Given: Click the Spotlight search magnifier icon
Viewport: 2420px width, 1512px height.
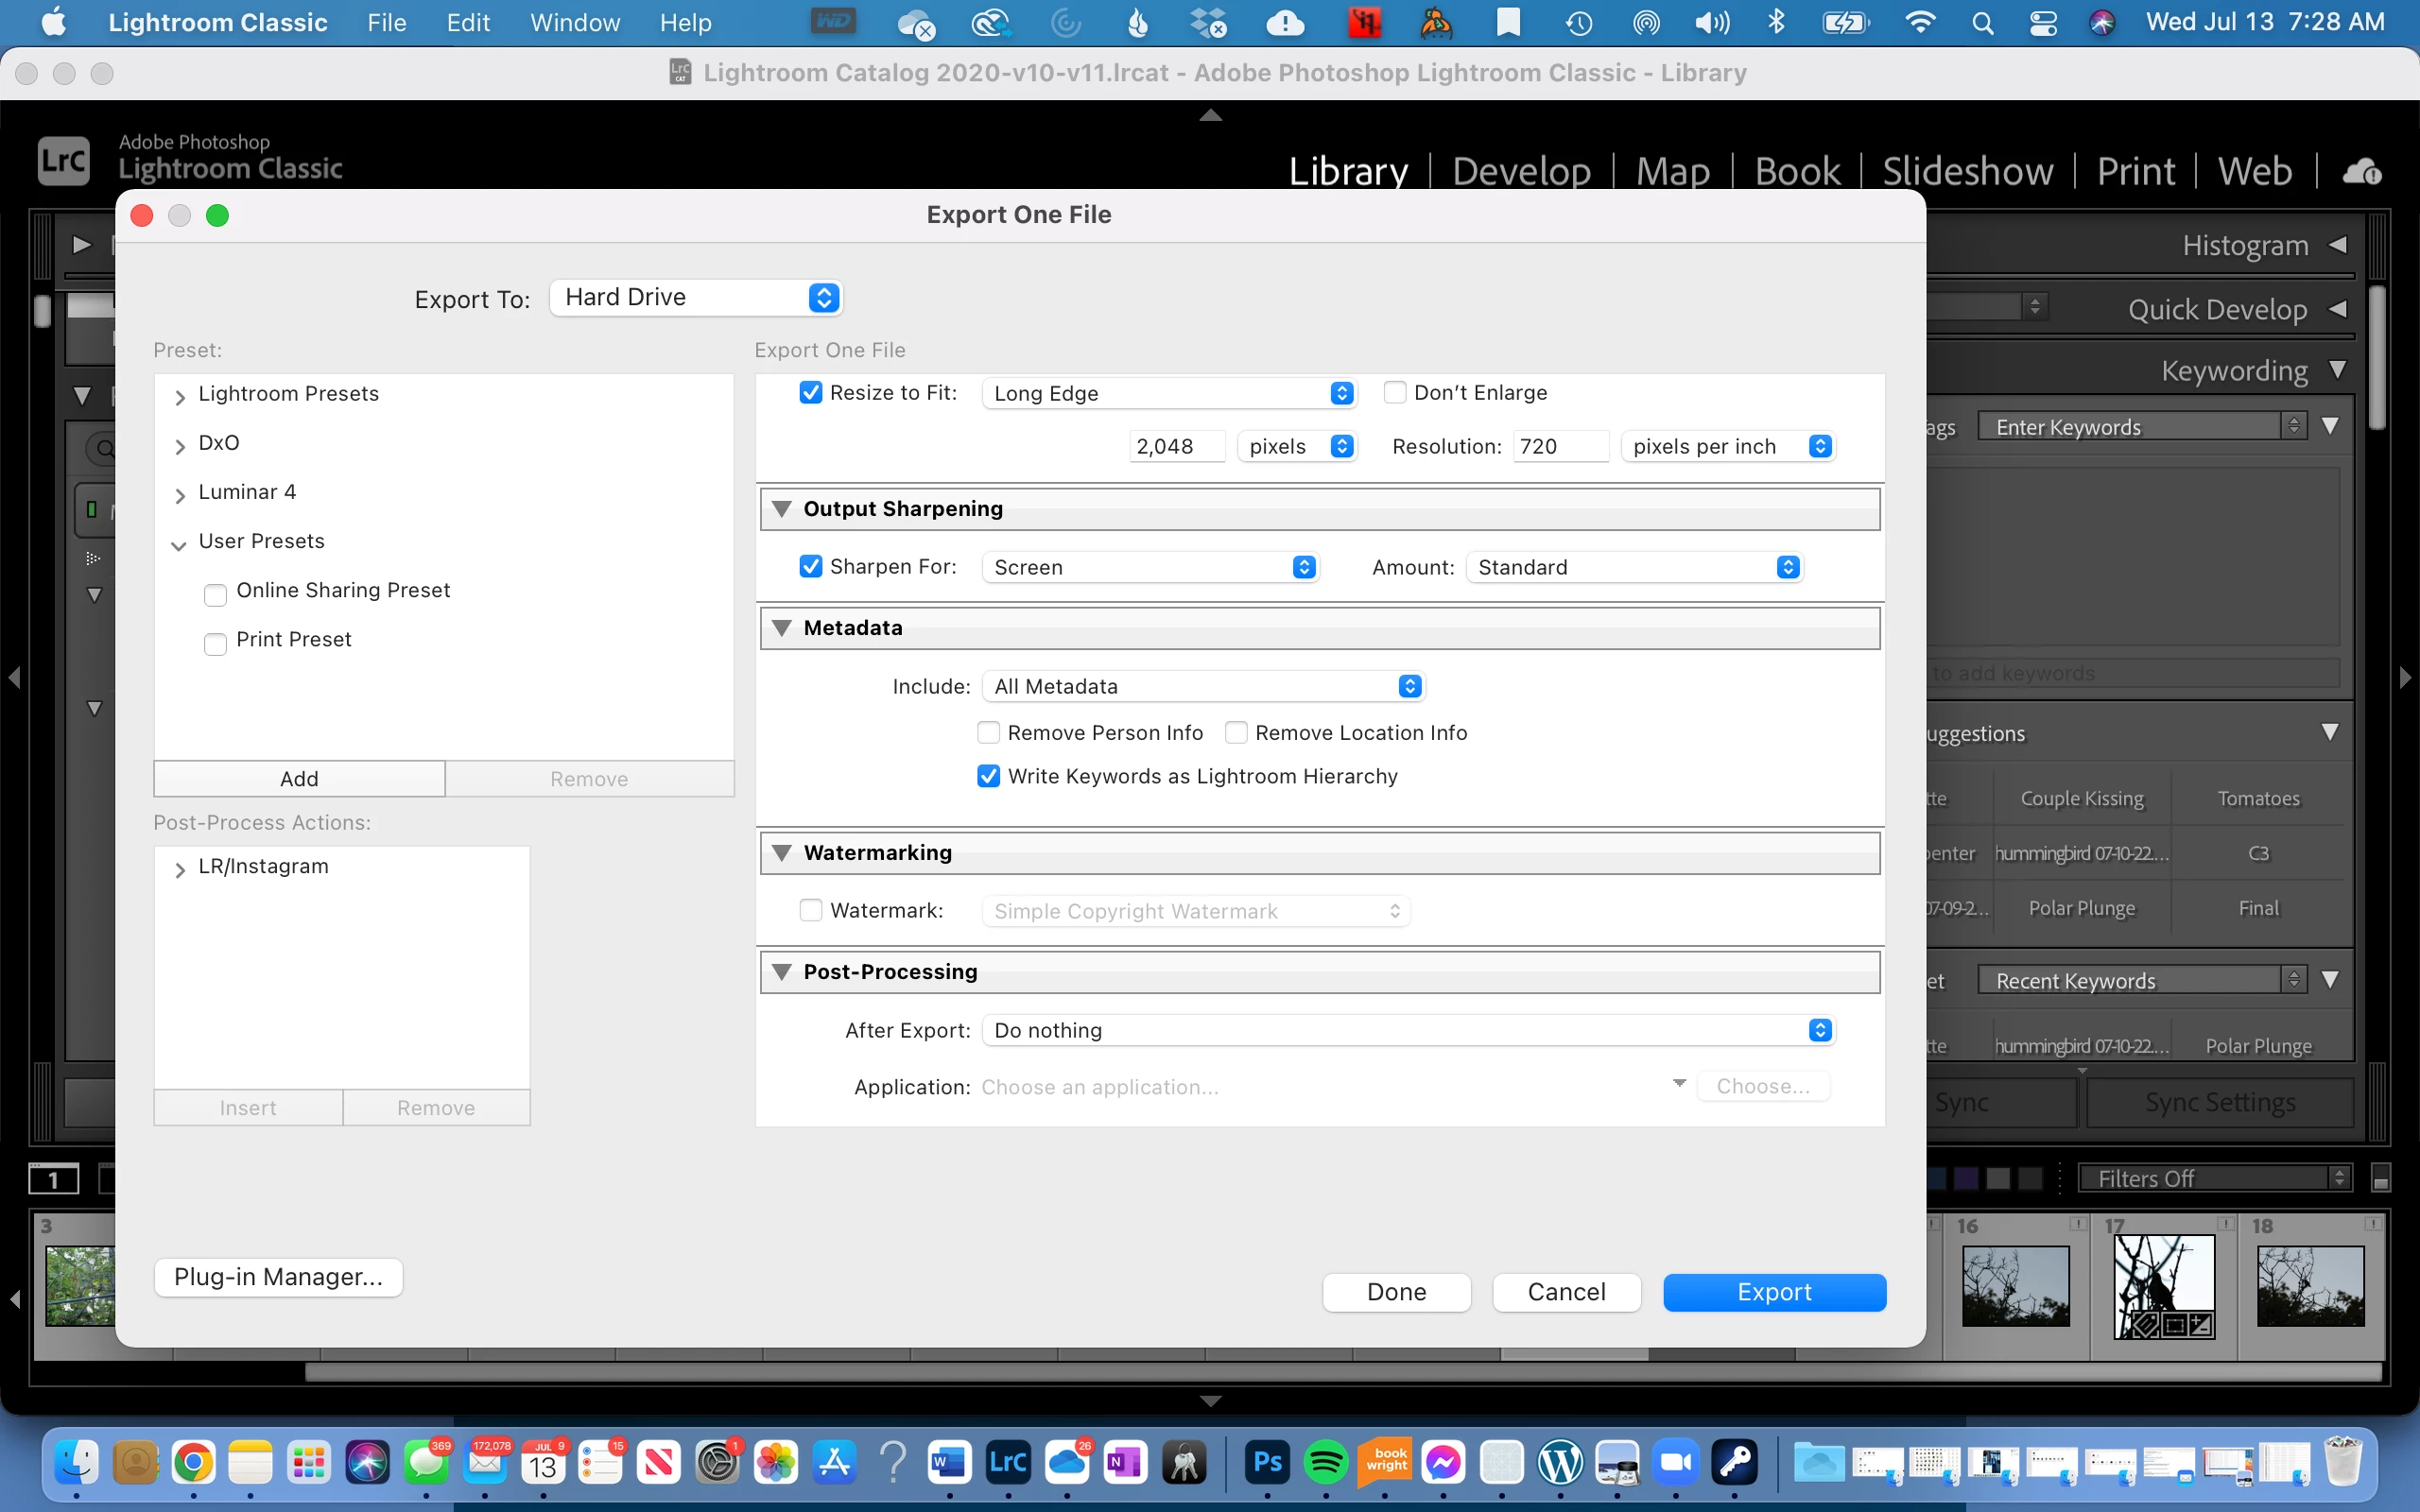Looking at the screenshot, I should pos(1982,22).
